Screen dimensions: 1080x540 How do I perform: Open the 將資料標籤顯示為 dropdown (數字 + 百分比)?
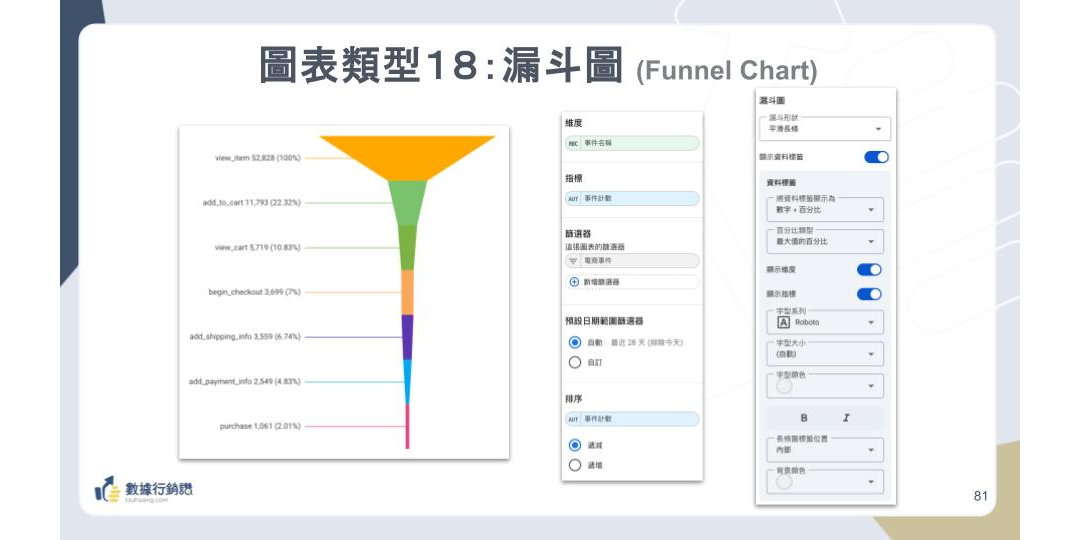[x=824, y=209]
